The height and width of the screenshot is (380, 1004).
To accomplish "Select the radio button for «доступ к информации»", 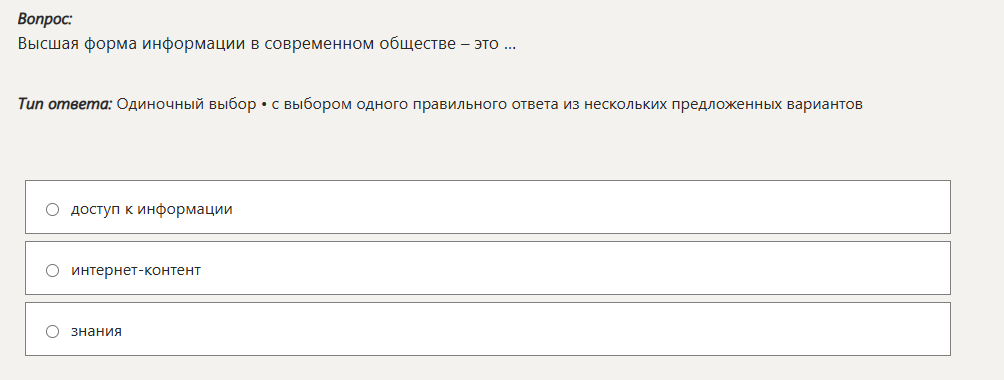I will [53, 210].
